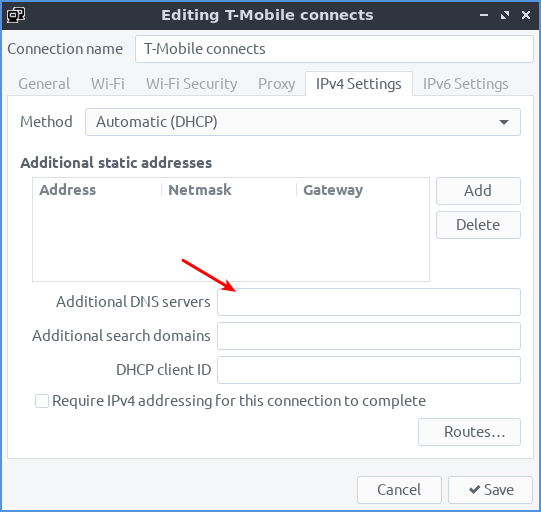Click the Delete address button
The image size is (541, 512).
[478, 225]
